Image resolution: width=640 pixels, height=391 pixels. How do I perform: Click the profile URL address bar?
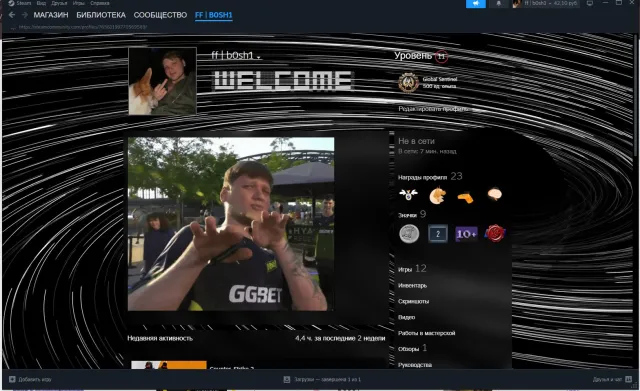click(83, 27)
